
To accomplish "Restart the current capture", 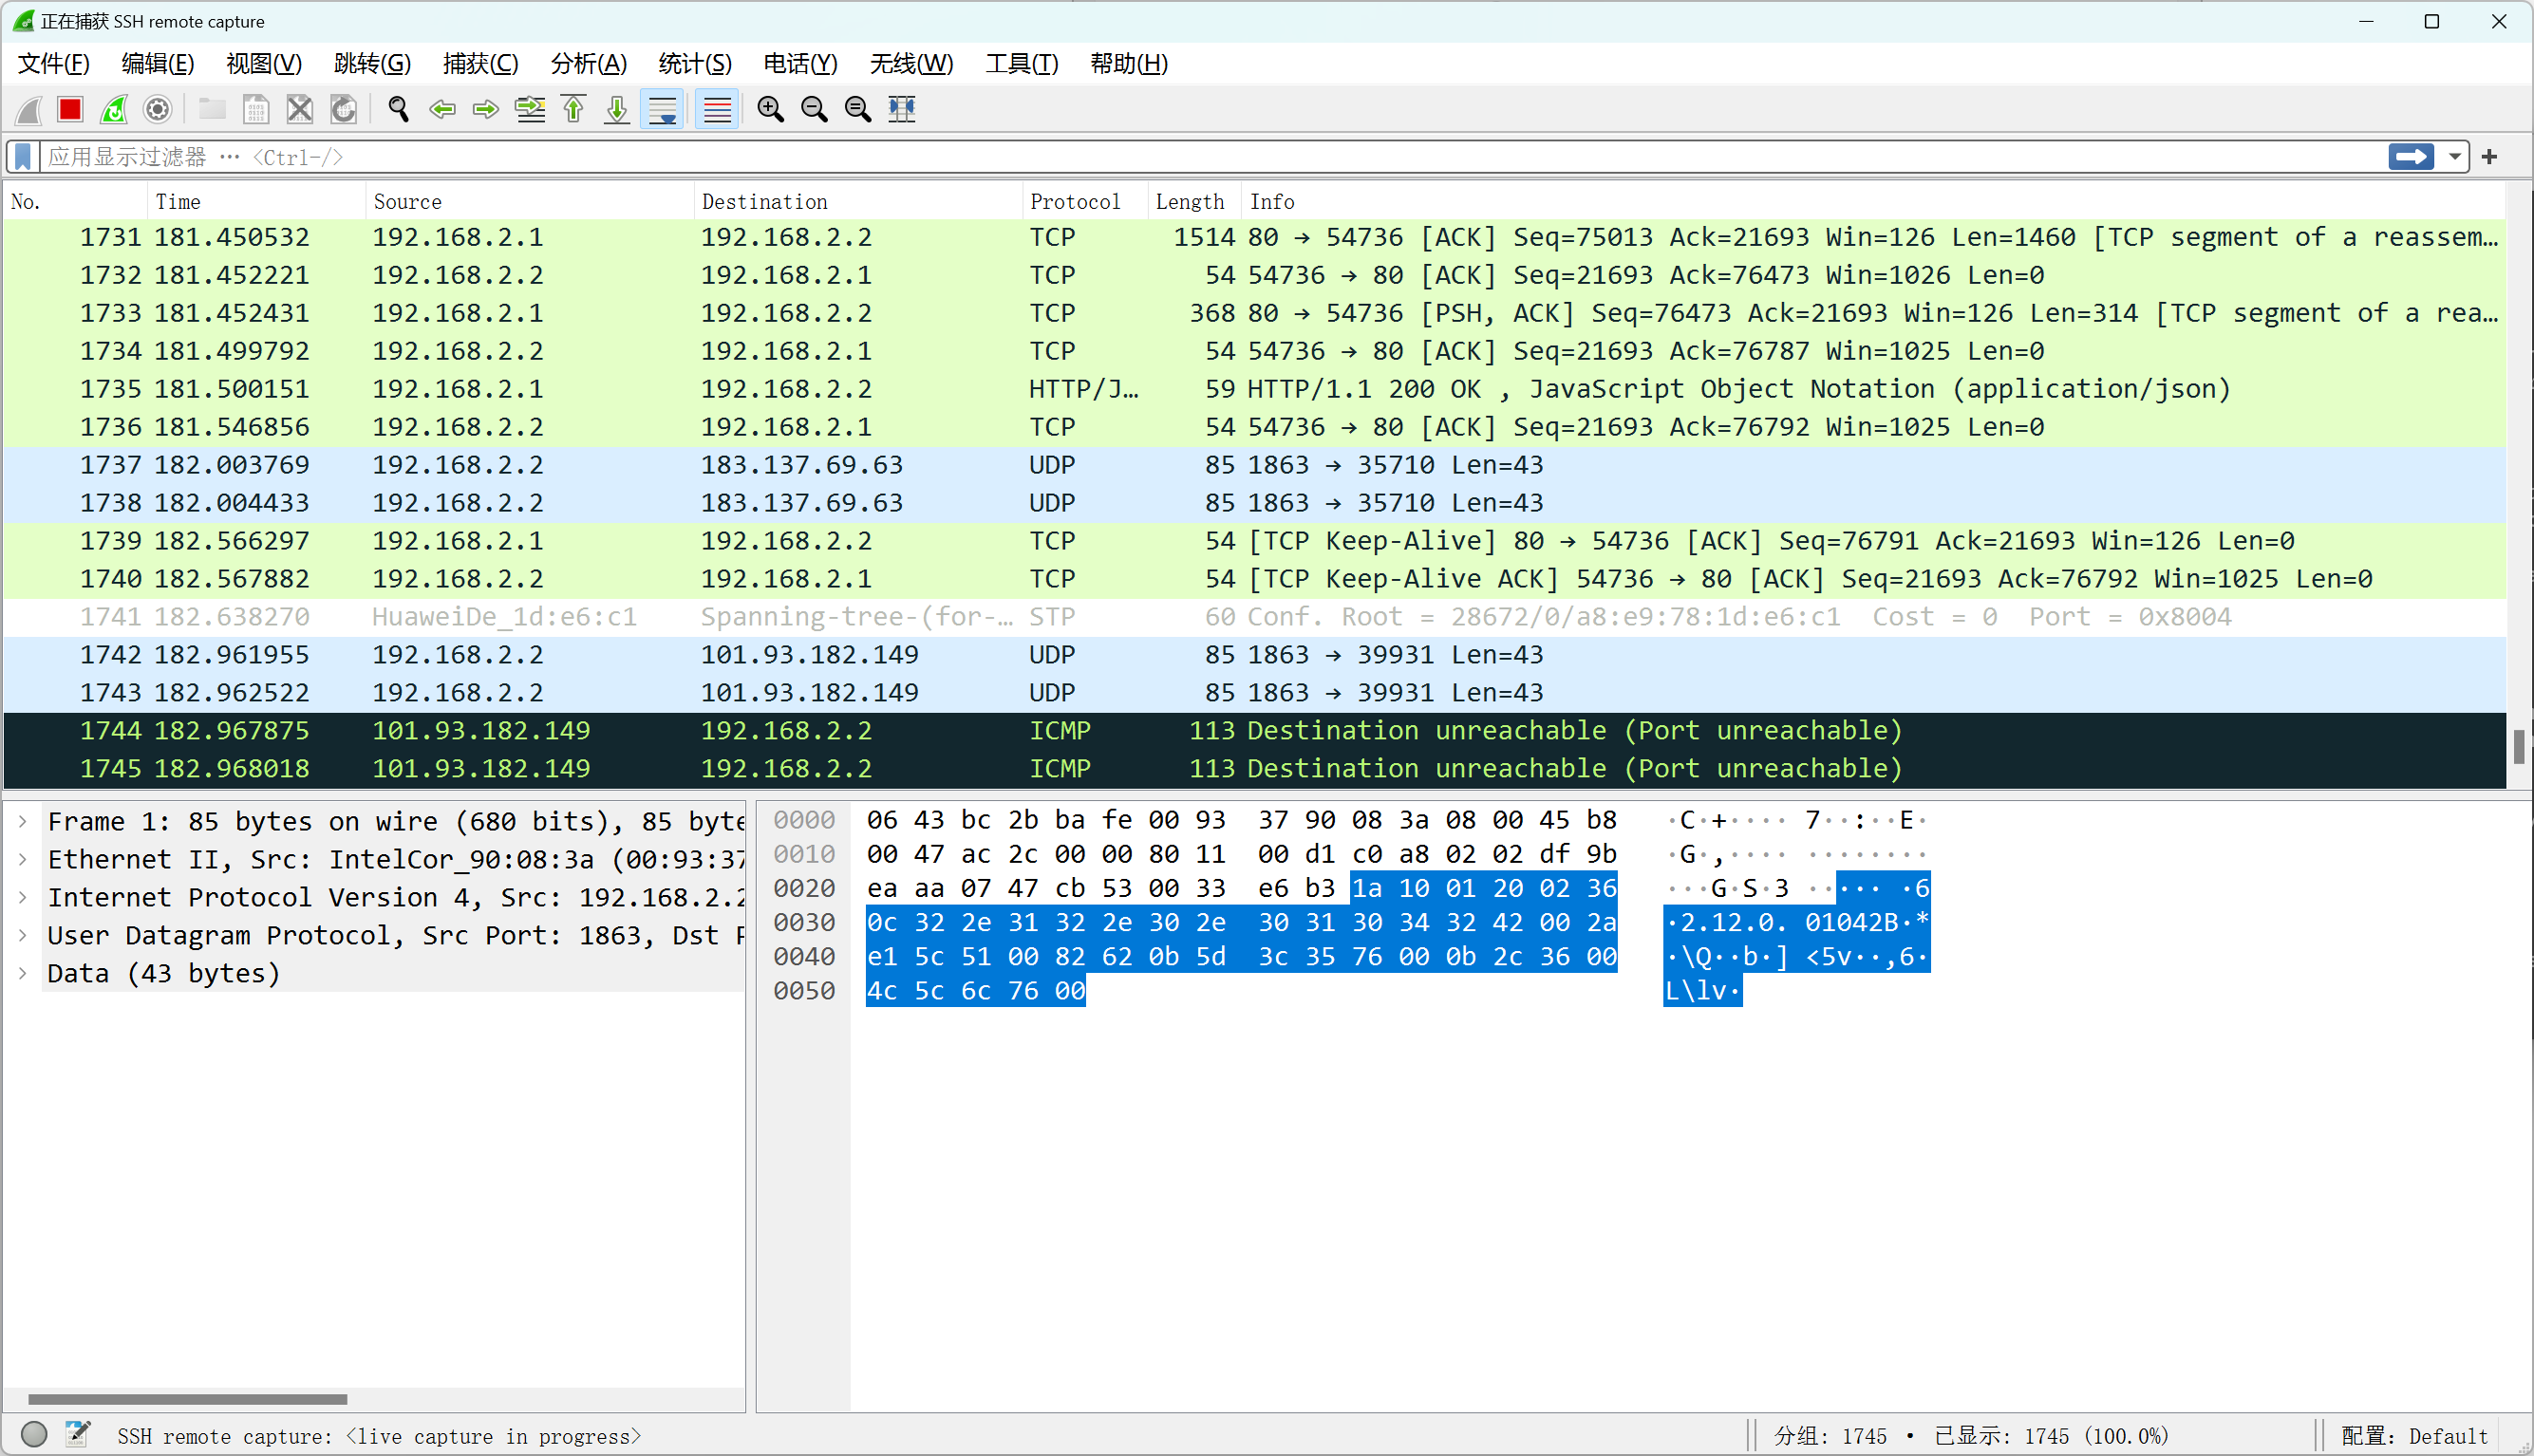I will pos(114,109).
